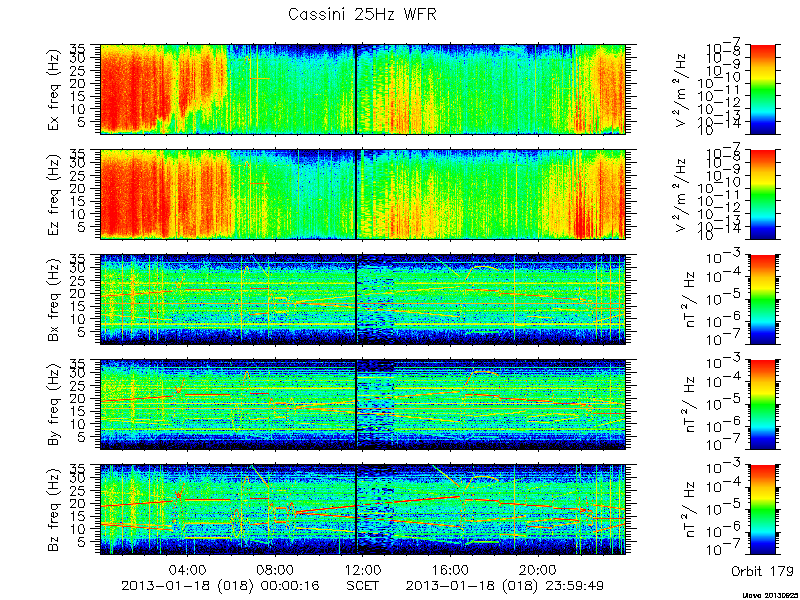Select the By spectrogram panel
Viewport: 800px width, 600px height.
click(363, 405)
